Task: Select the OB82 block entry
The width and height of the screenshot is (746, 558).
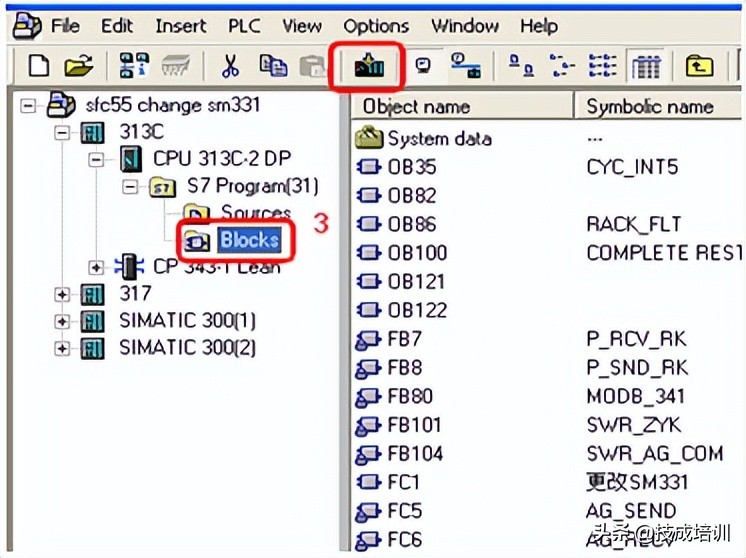Action: tap(412, 196)
